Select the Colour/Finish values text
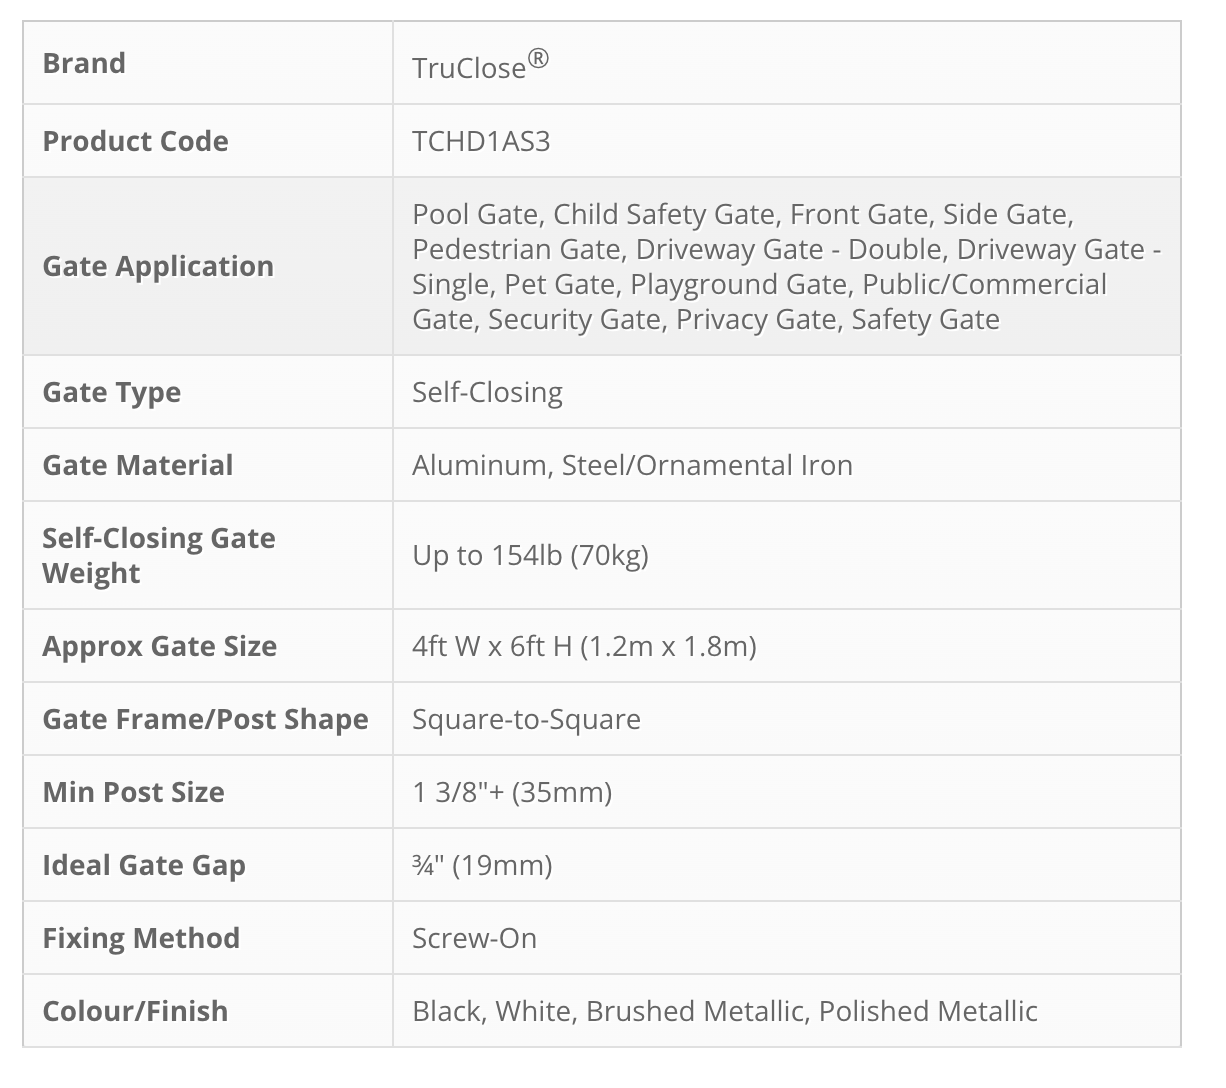This screenshot has height=1088, width=1226. tap(725, 1011)
